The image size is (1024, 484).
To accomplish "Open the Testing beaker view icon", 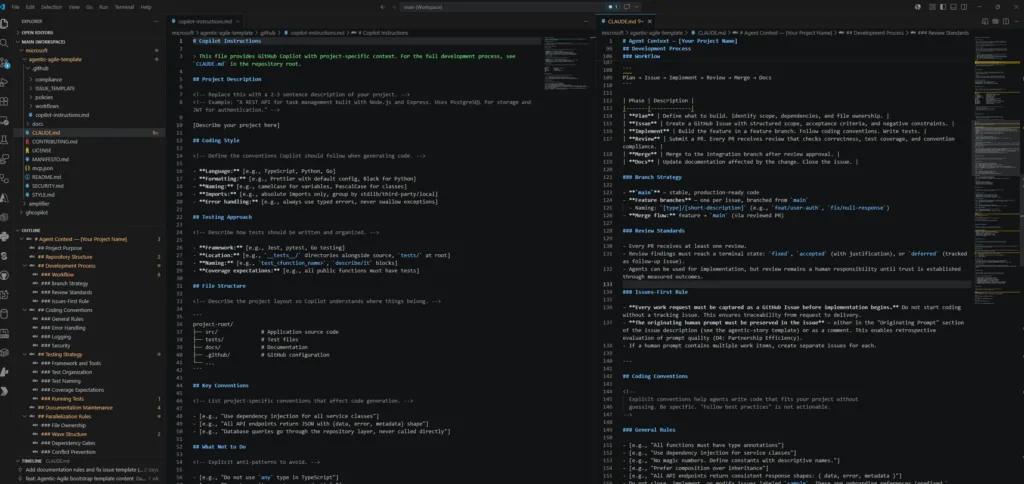I will pos(5,140).
